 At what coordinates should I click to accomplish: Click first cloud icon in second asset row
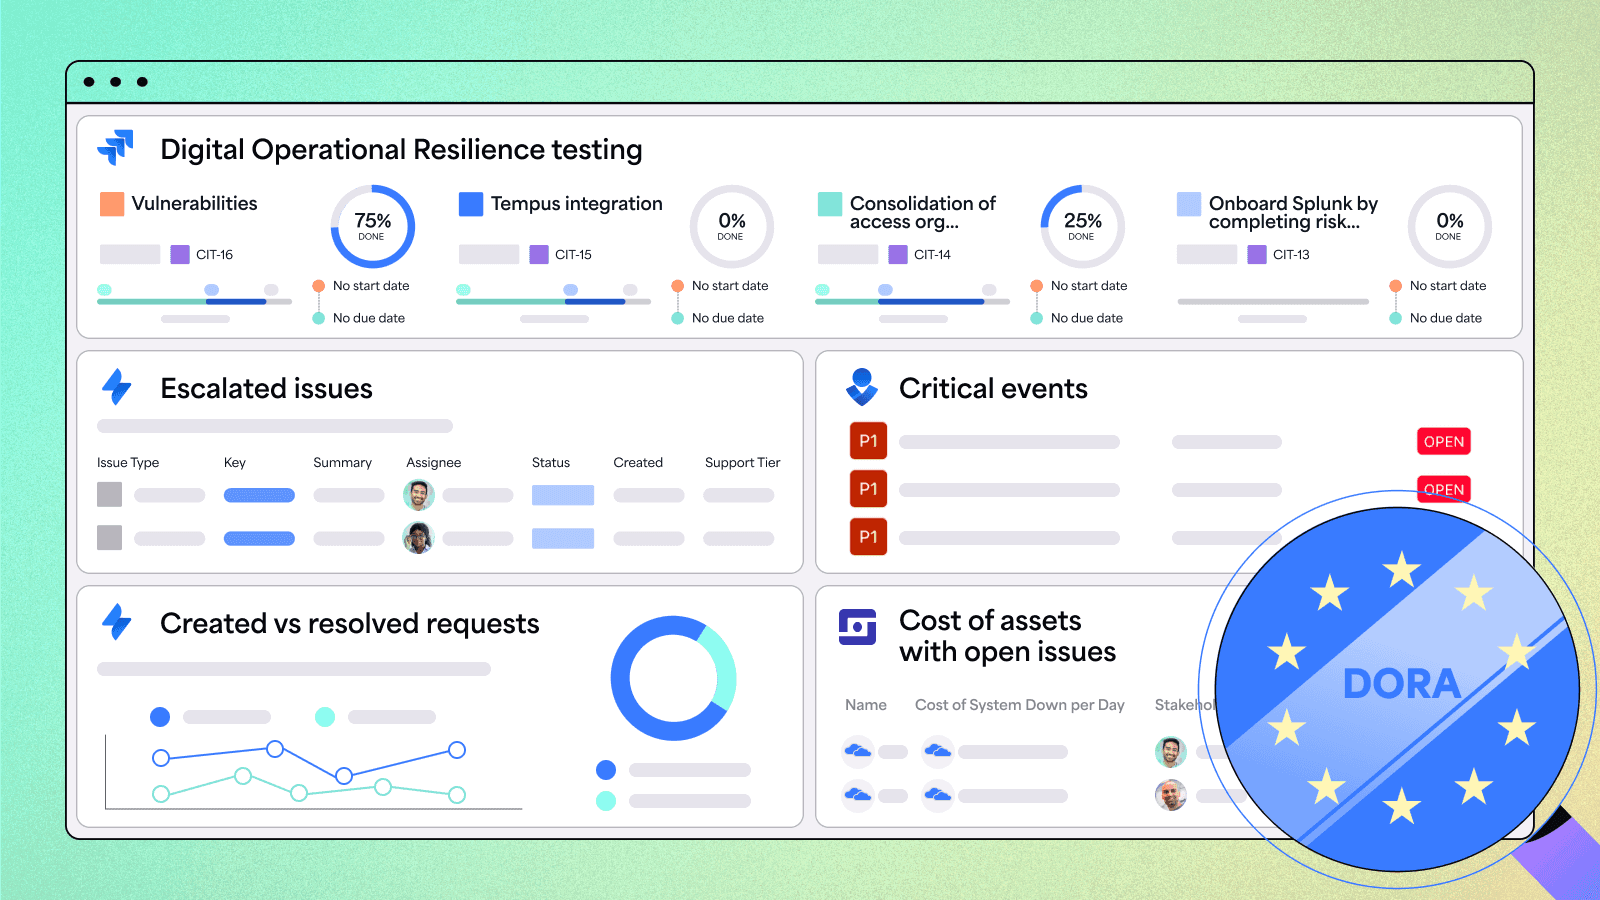click(858, 795)
